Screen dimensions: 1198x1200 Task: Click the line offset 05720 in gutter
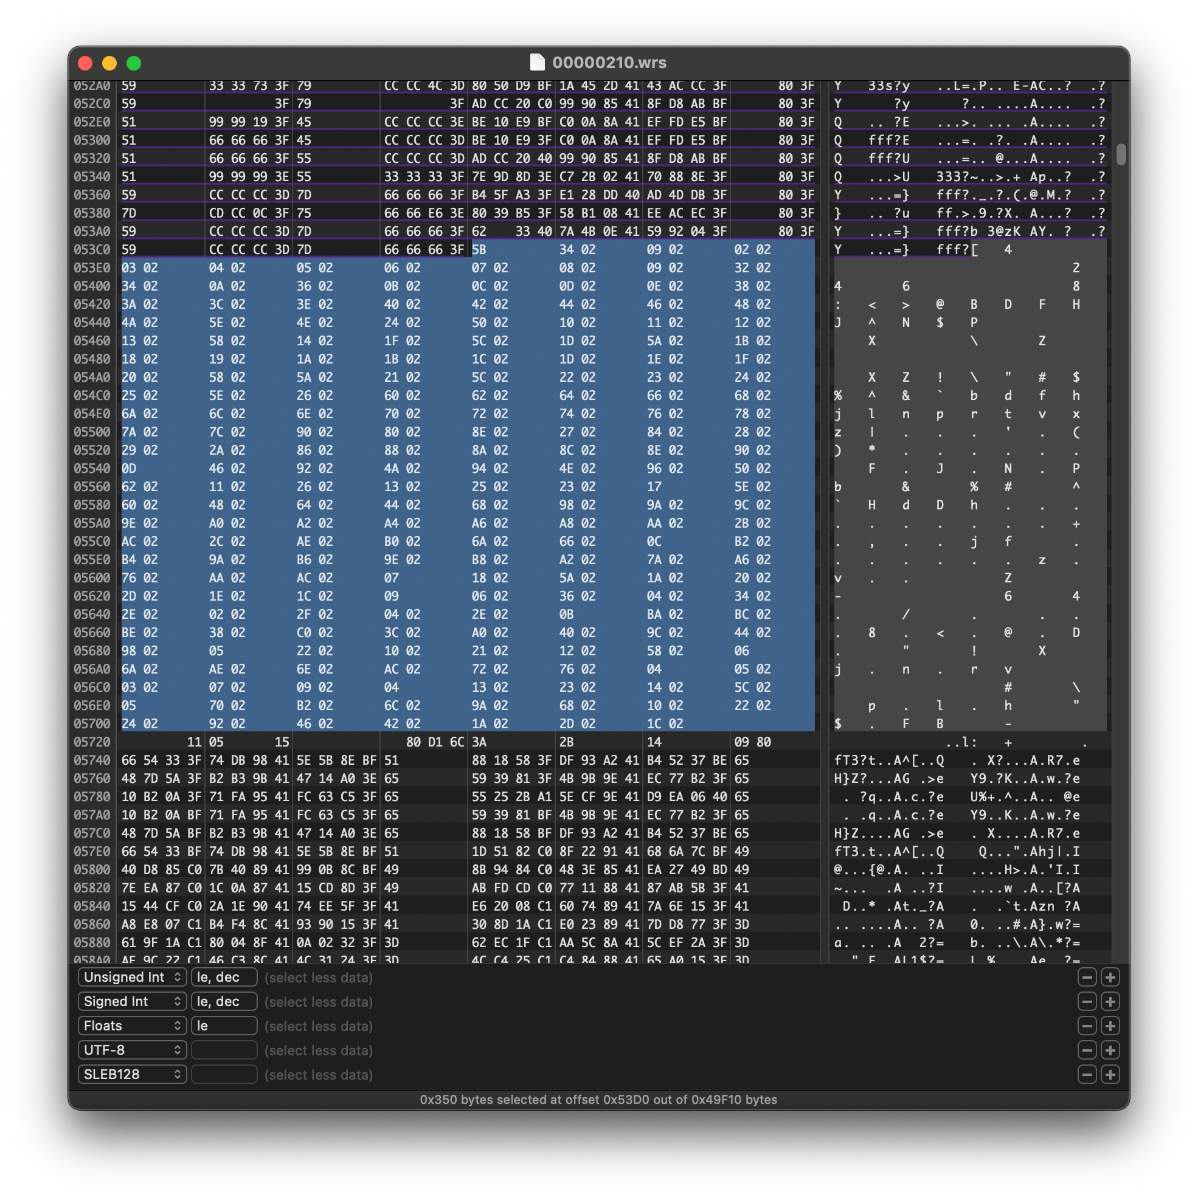pos(92,742)
